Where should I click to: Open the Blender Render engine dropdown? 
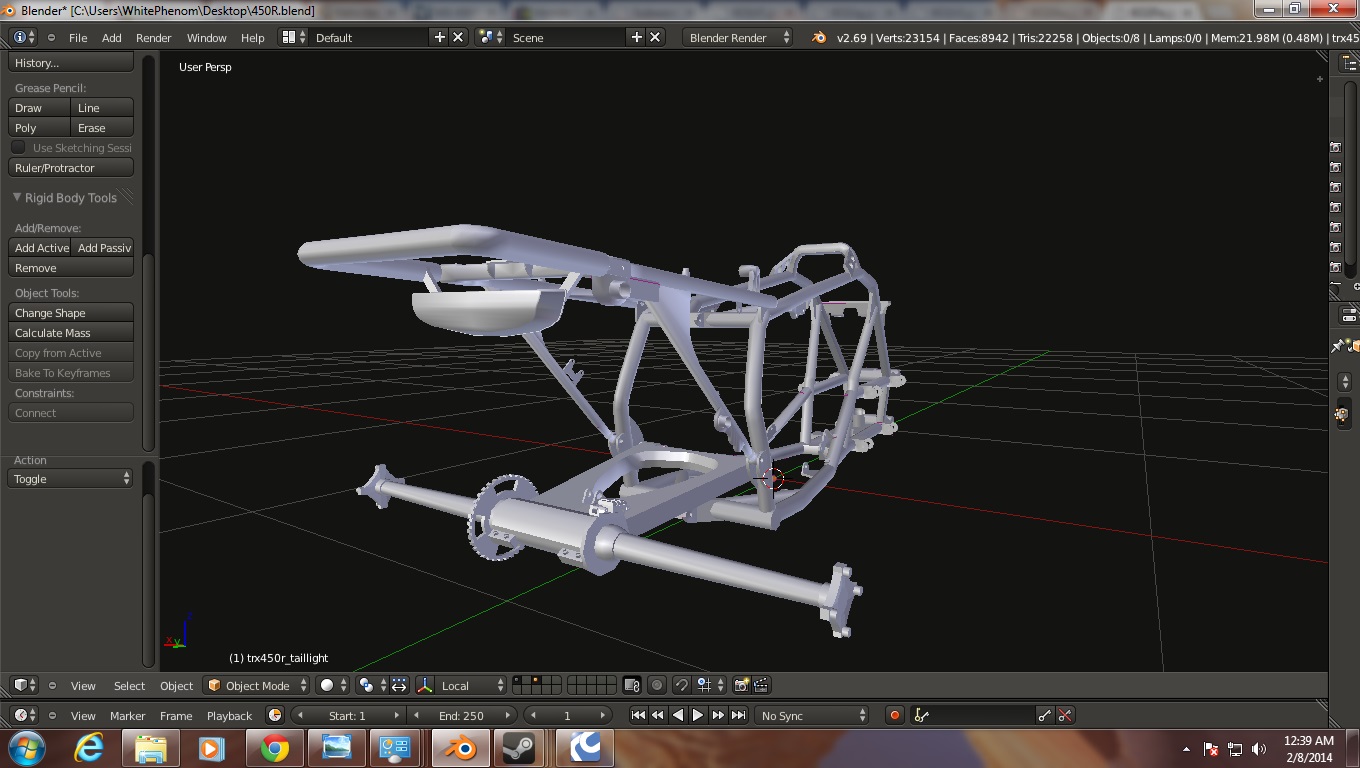[738, 37]
